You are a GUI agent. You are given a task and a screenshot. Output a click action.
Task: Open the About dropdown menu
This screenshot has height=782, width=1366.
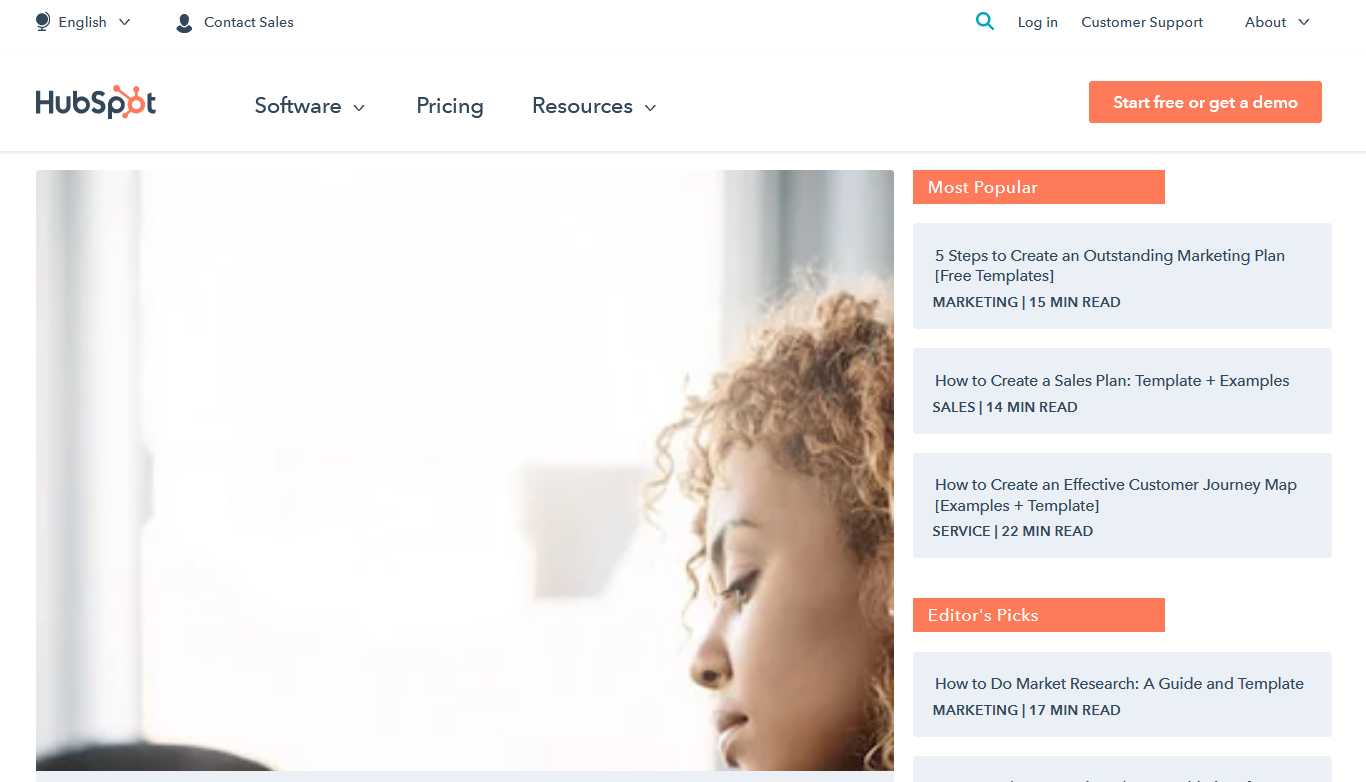coord(1277,22)
